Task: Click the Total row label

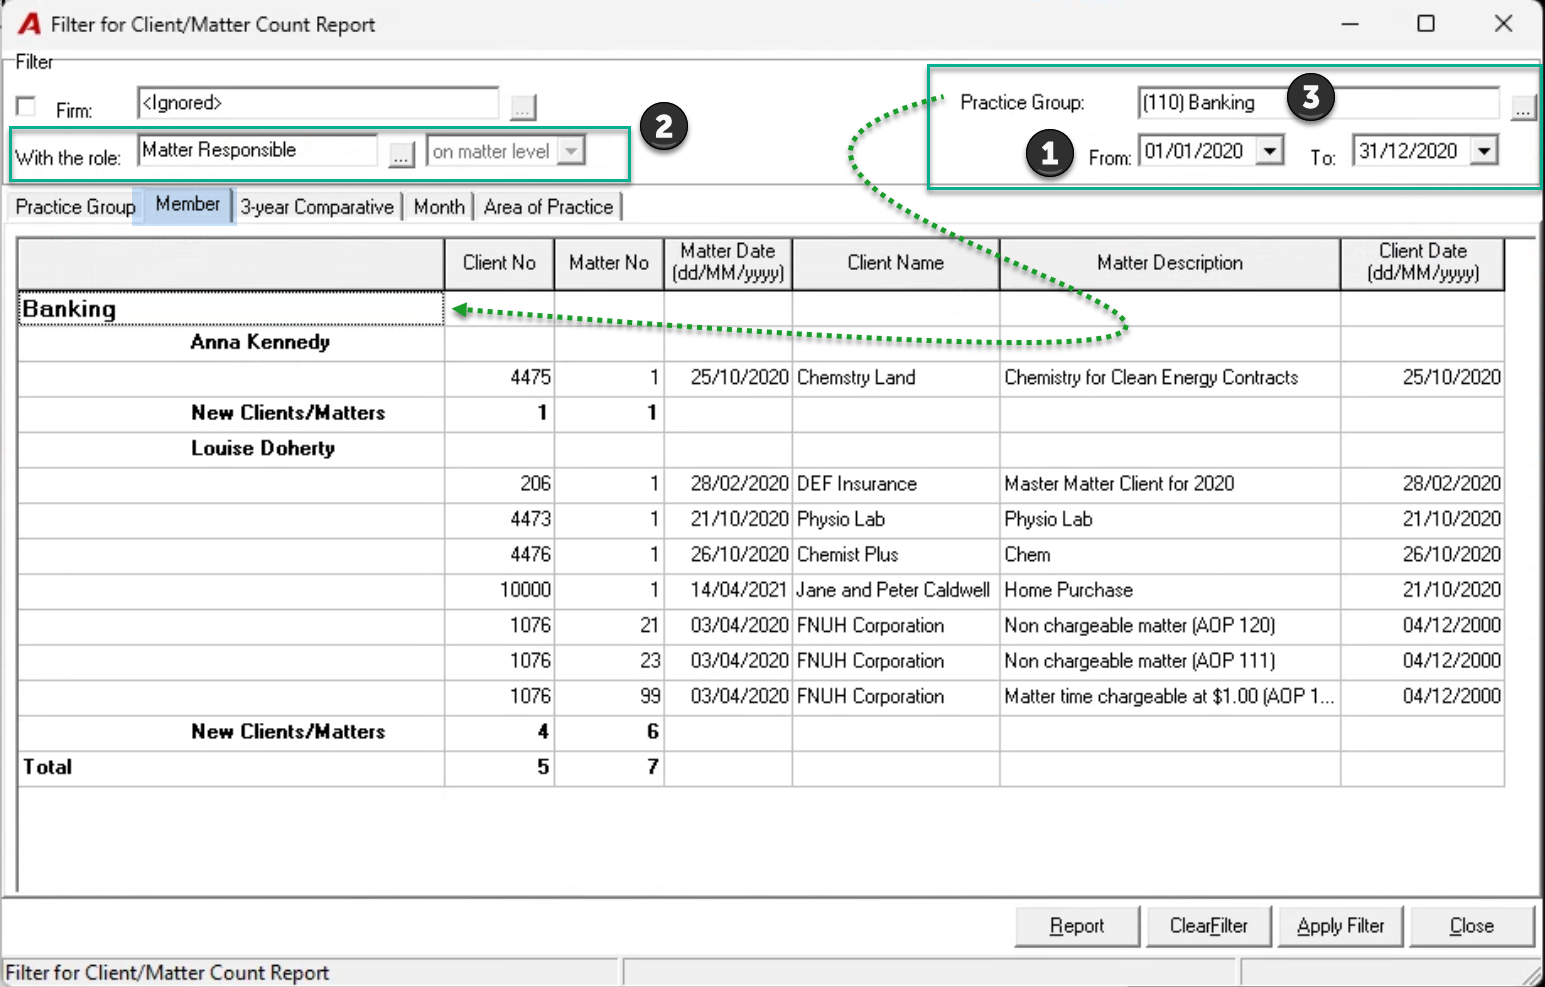Action: [48, 767]
